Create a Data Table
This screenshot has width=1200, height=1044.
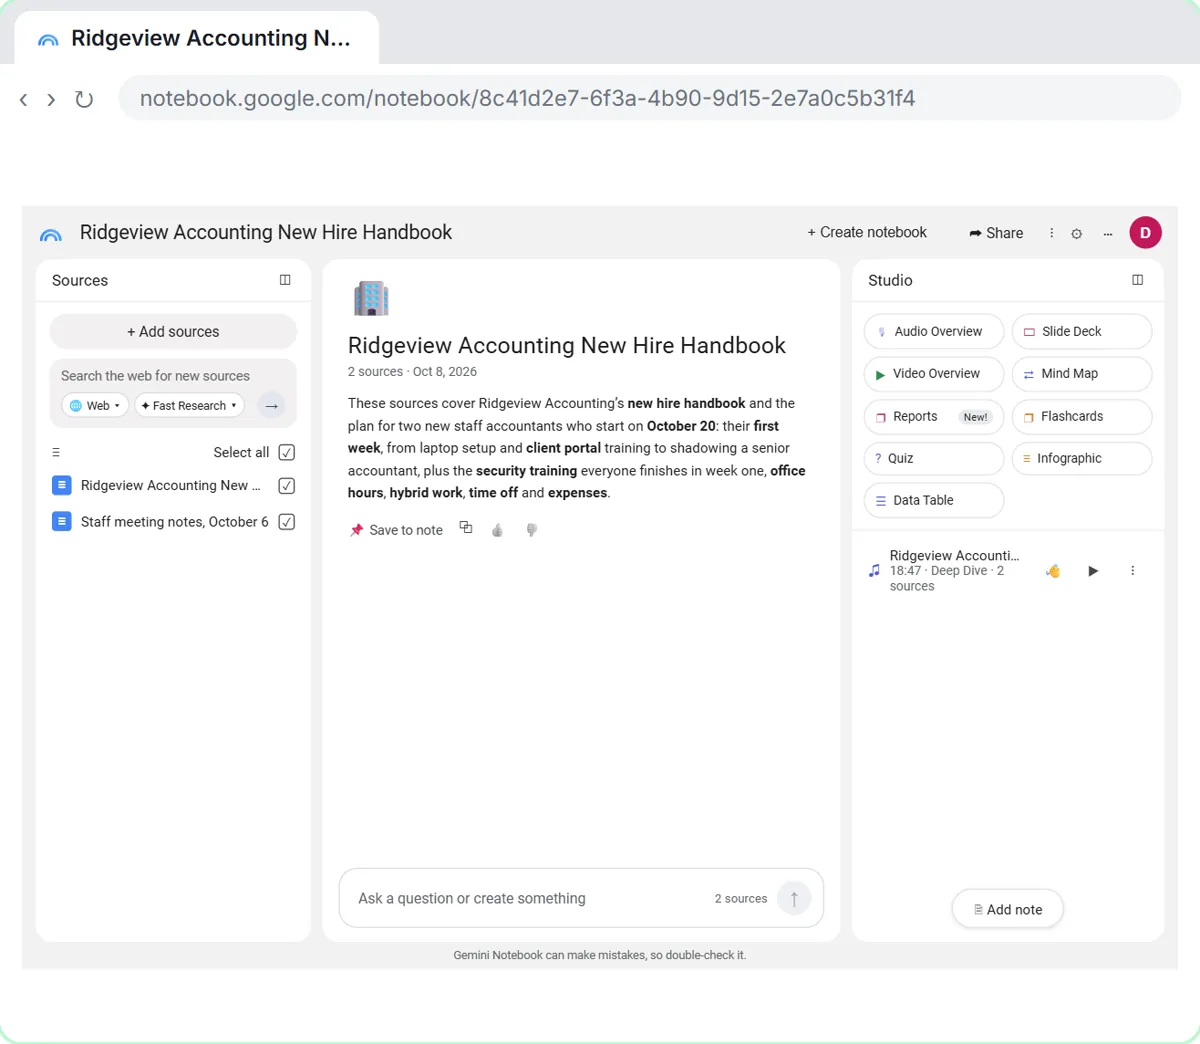[934, 501]
